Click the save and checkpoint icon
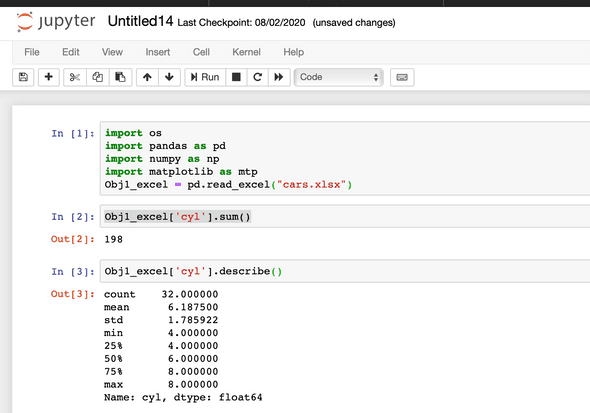This screenshot has width=590, height=413. [23, 77]
